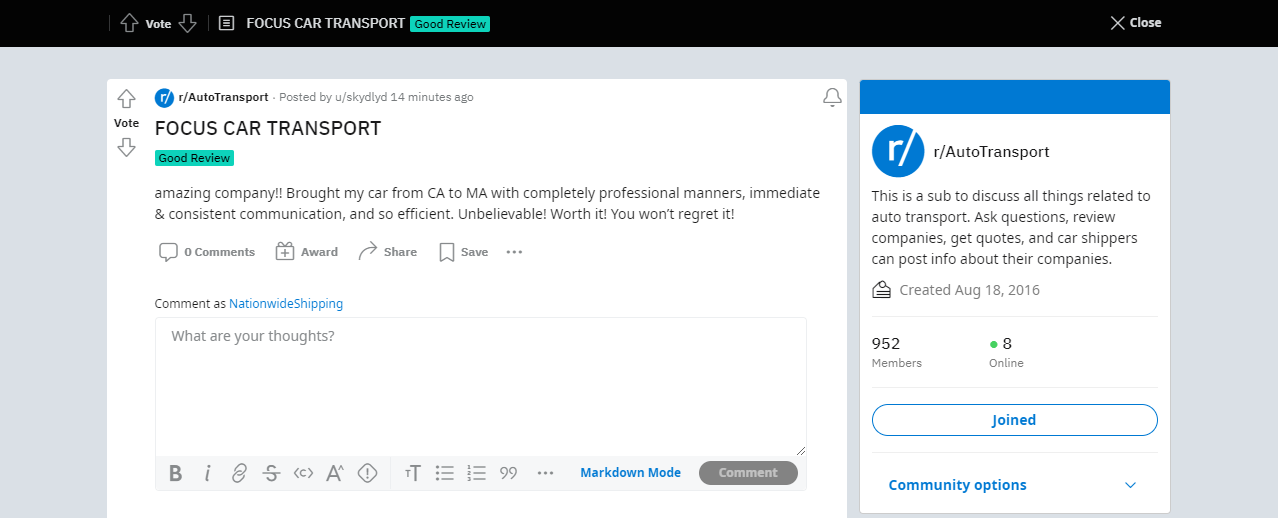Screen dimensions: 1278x518
Task: Open NationwideShipping profile link
Action: (x=286, y=304)
